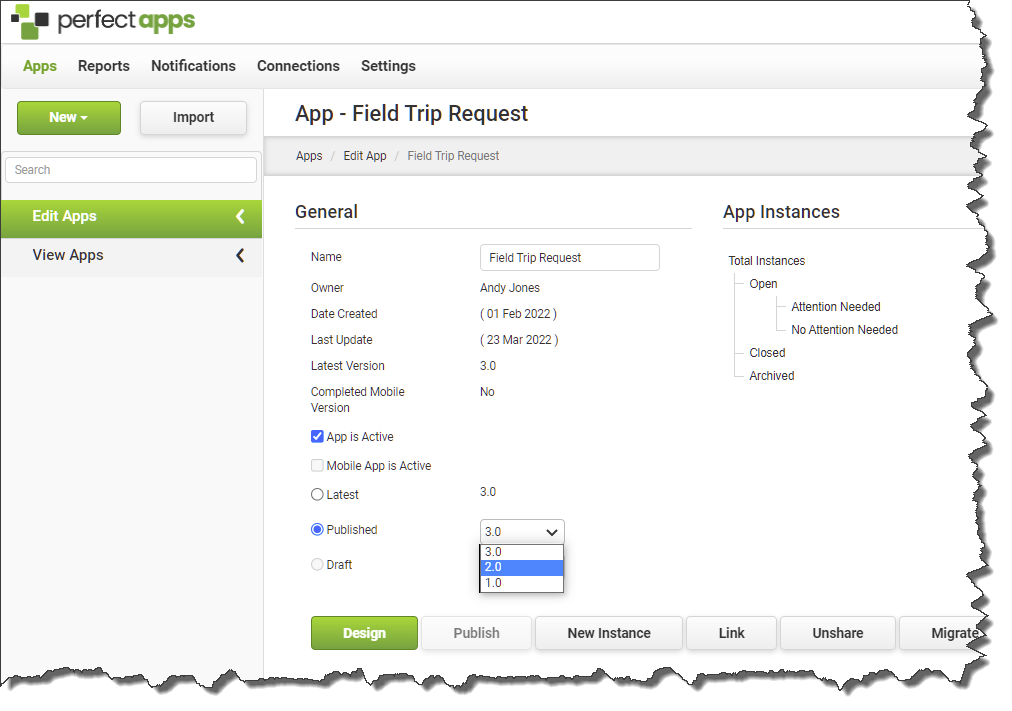Enable the Mobile App is Active checkbox

click(317, 466)
